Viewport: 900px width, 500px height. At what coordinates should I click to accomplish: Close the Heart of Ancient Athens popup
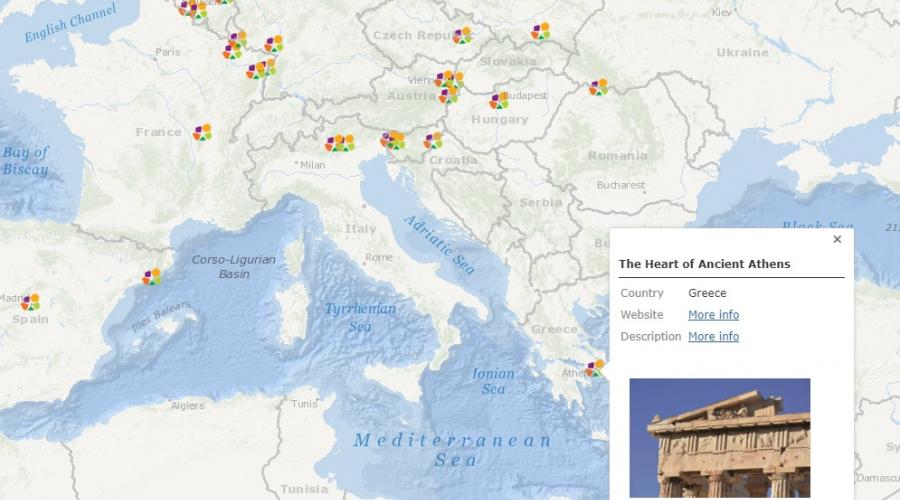(837, 239)
